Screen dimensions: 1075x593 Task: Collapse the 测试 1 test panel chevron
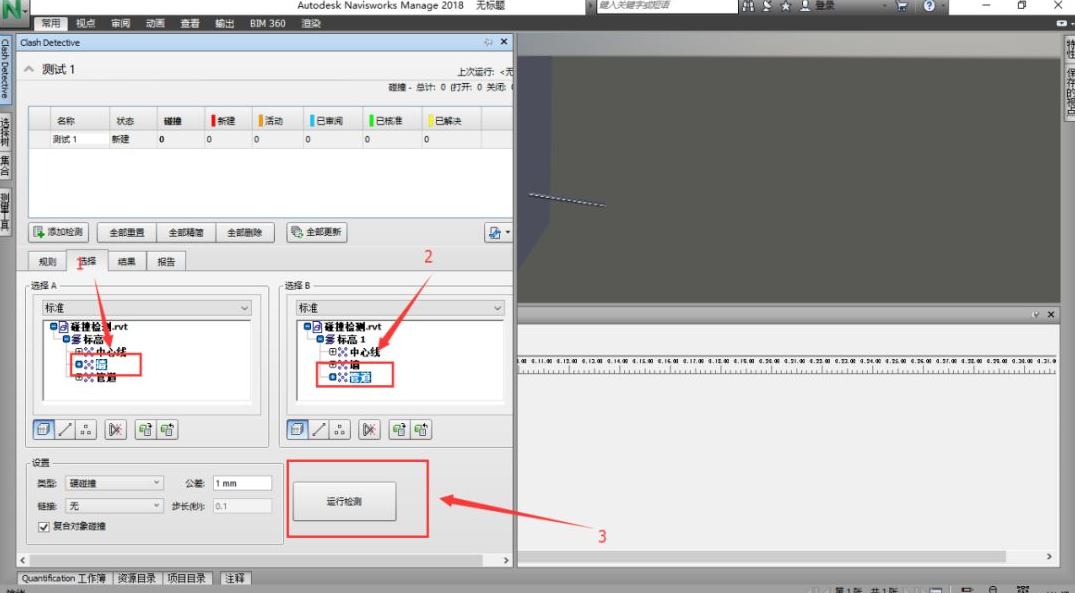29,69
